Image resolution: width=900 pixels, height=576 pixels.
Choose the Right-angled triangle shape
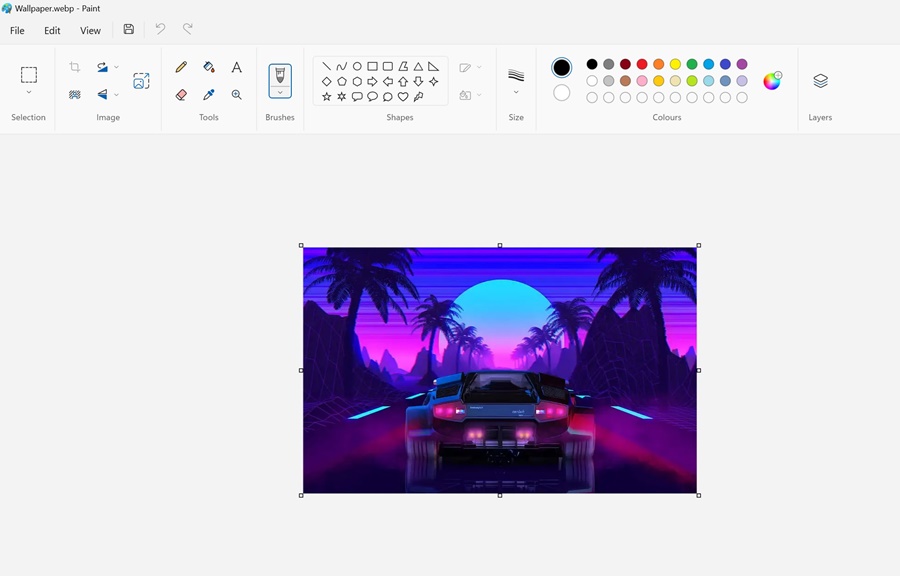pos(433,67)
